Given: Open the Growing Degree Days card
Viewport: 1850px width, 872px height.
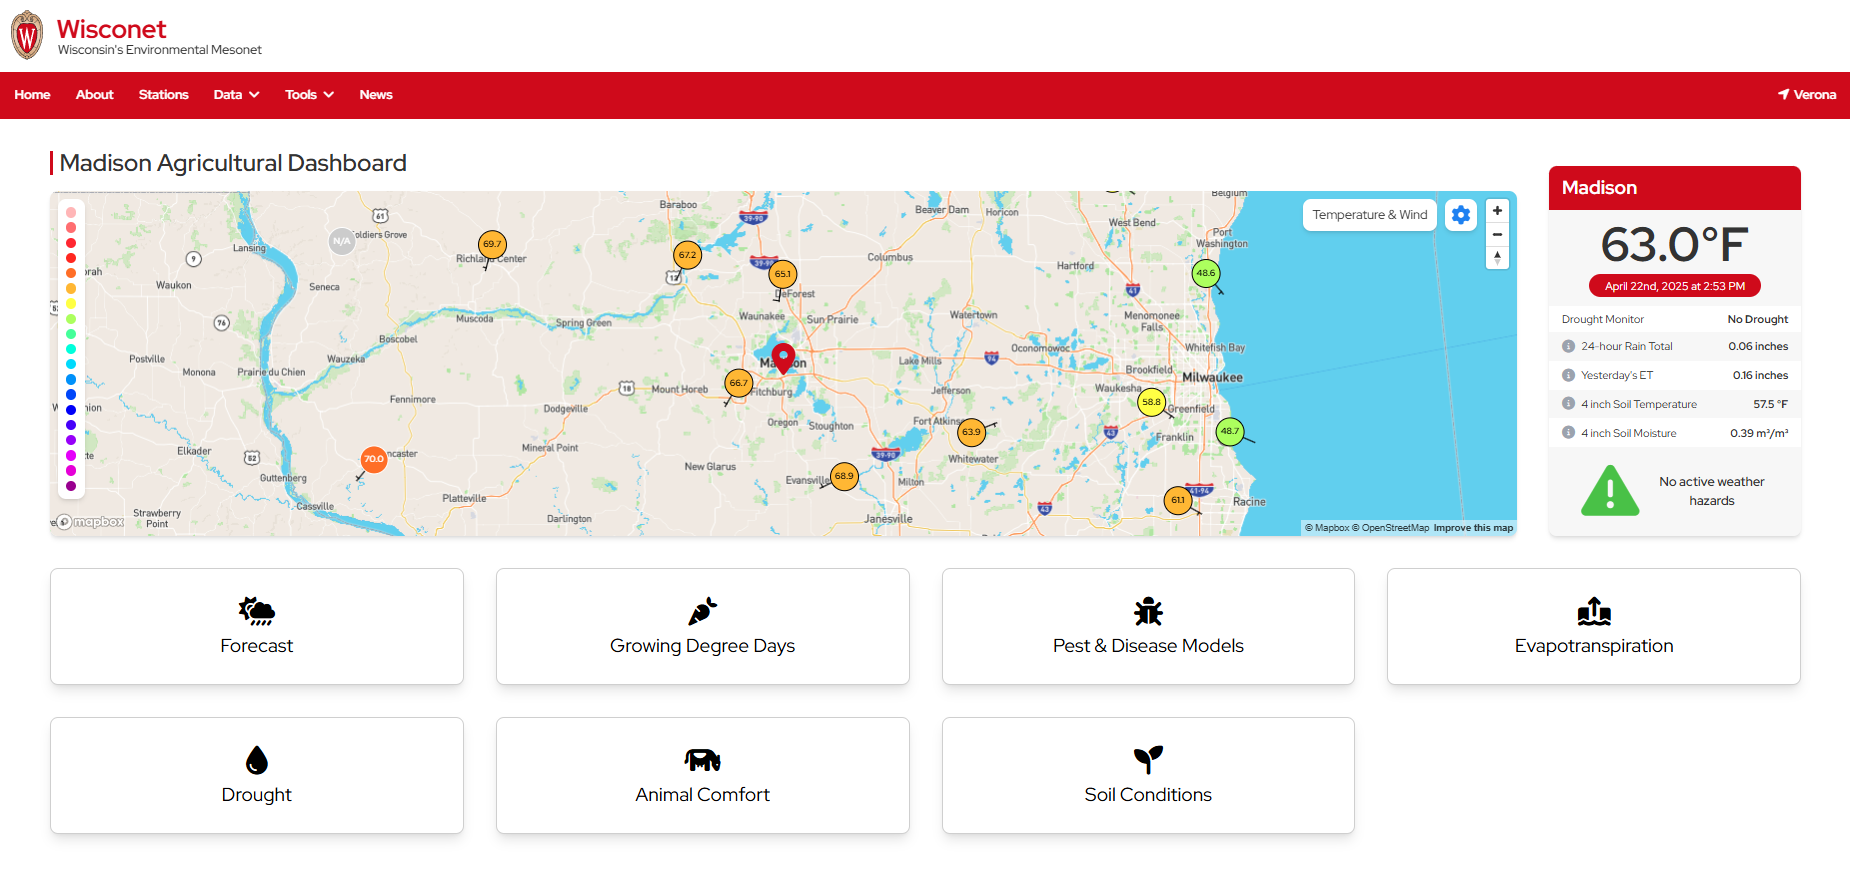Looking at the screenshot, I should pyautogui.click(x=702, y=627).
